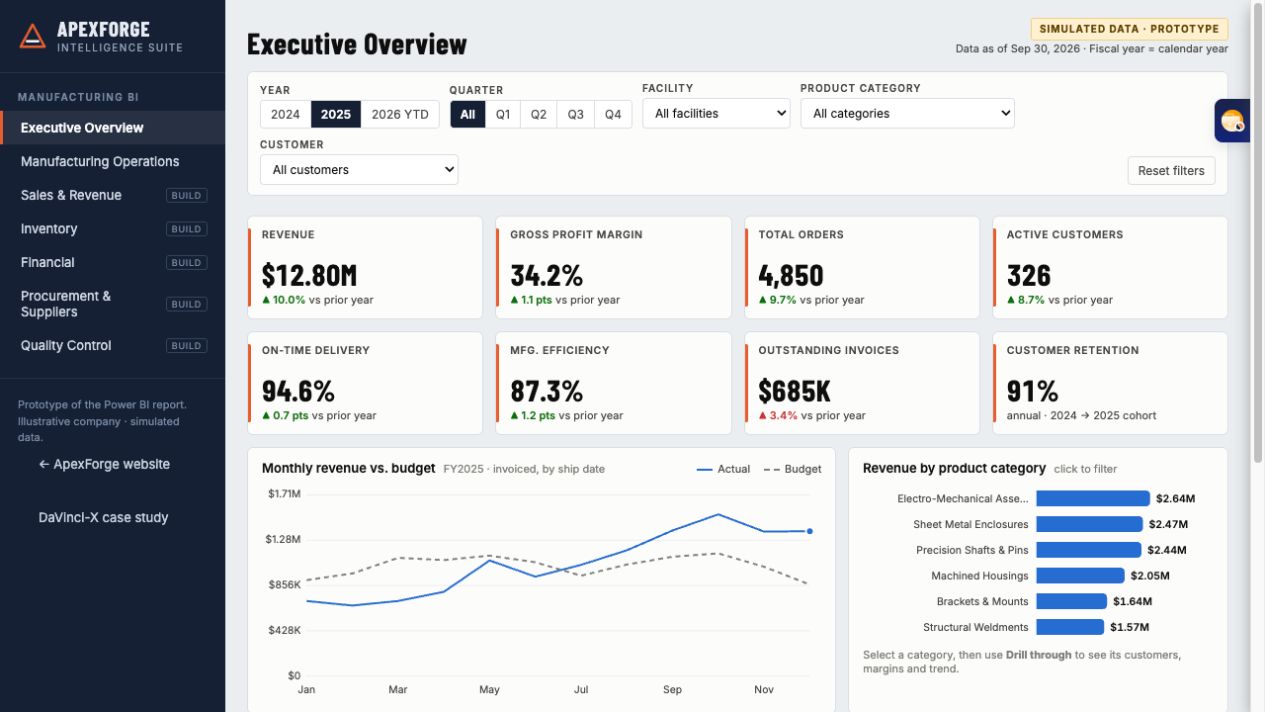Click the Structural Weldments bar

tap(1070, 627)
